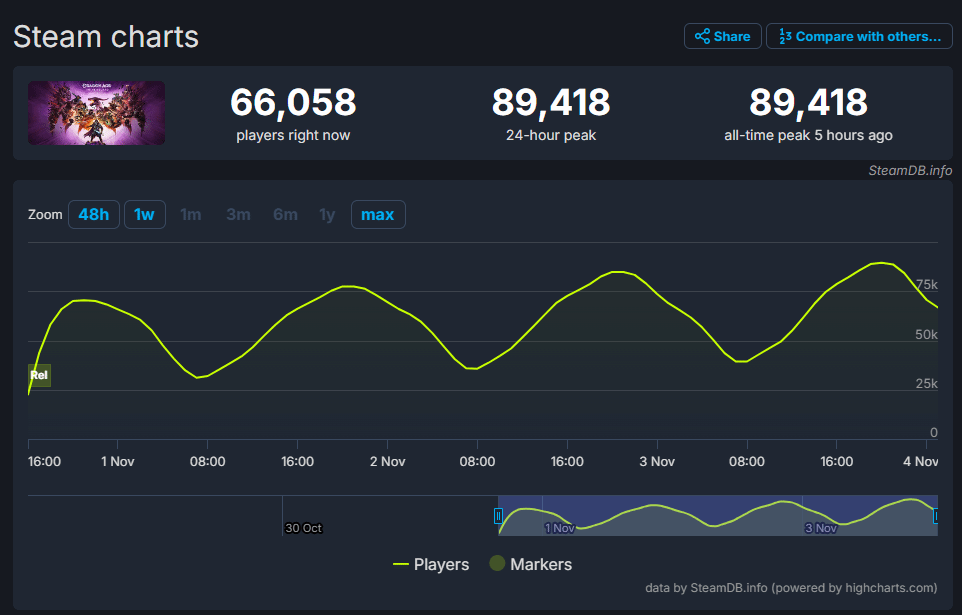Toggle the Players series in legend

click(x=431, y=564)
